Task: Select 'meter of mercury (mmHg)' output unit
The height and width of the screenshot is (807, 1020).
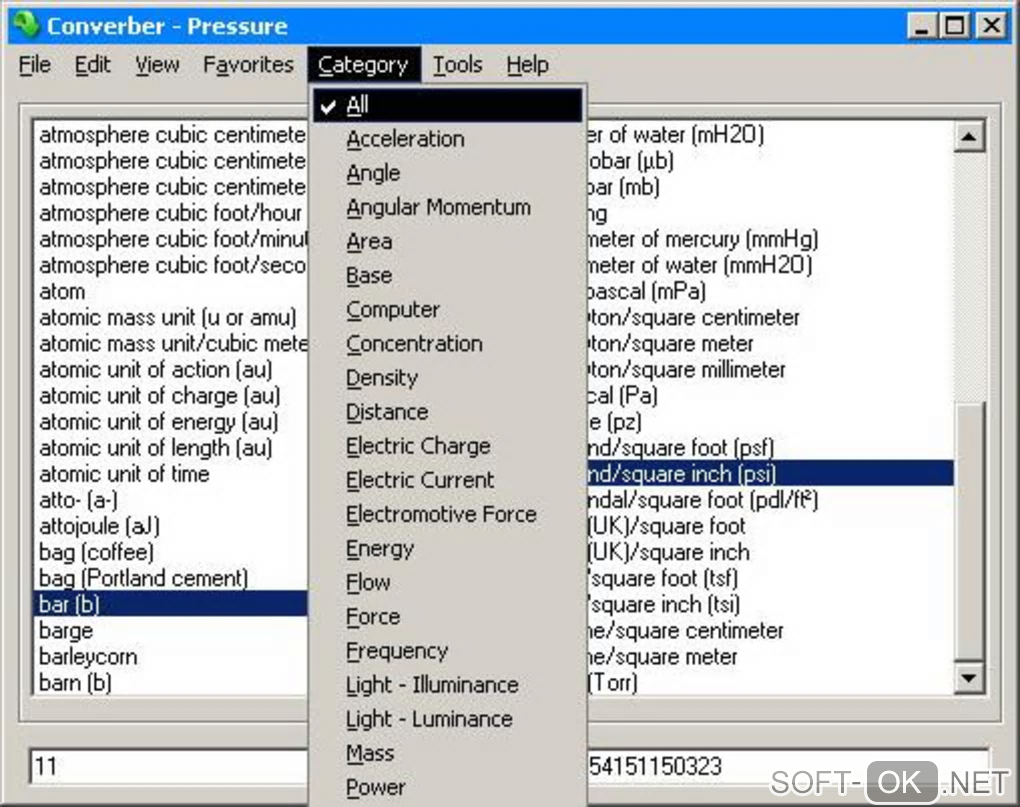Action: (770, 239)
